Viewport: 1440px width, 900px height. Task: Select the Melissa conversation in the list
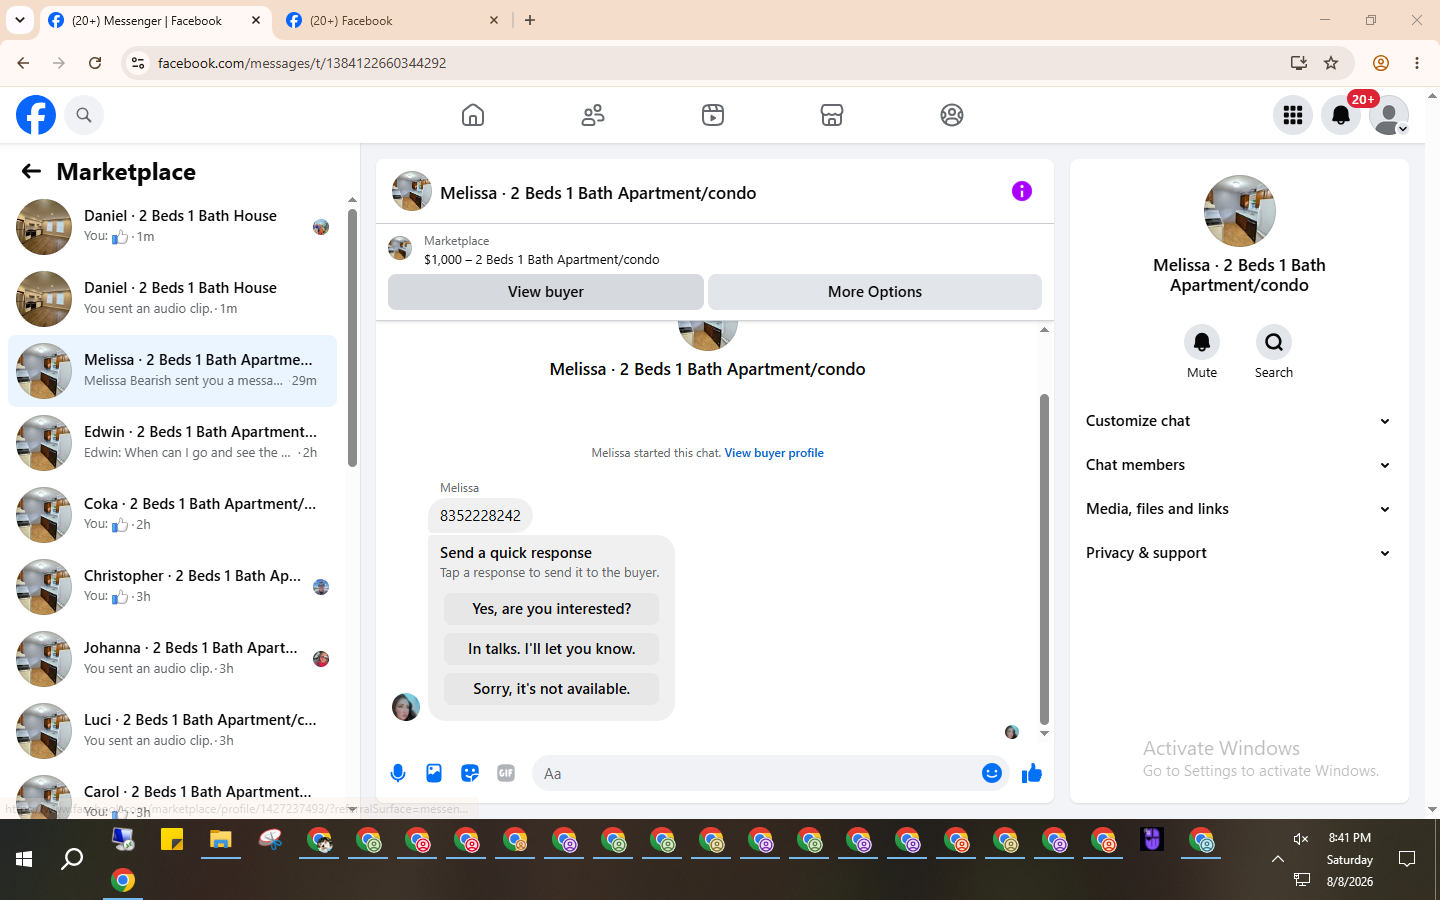172,371
